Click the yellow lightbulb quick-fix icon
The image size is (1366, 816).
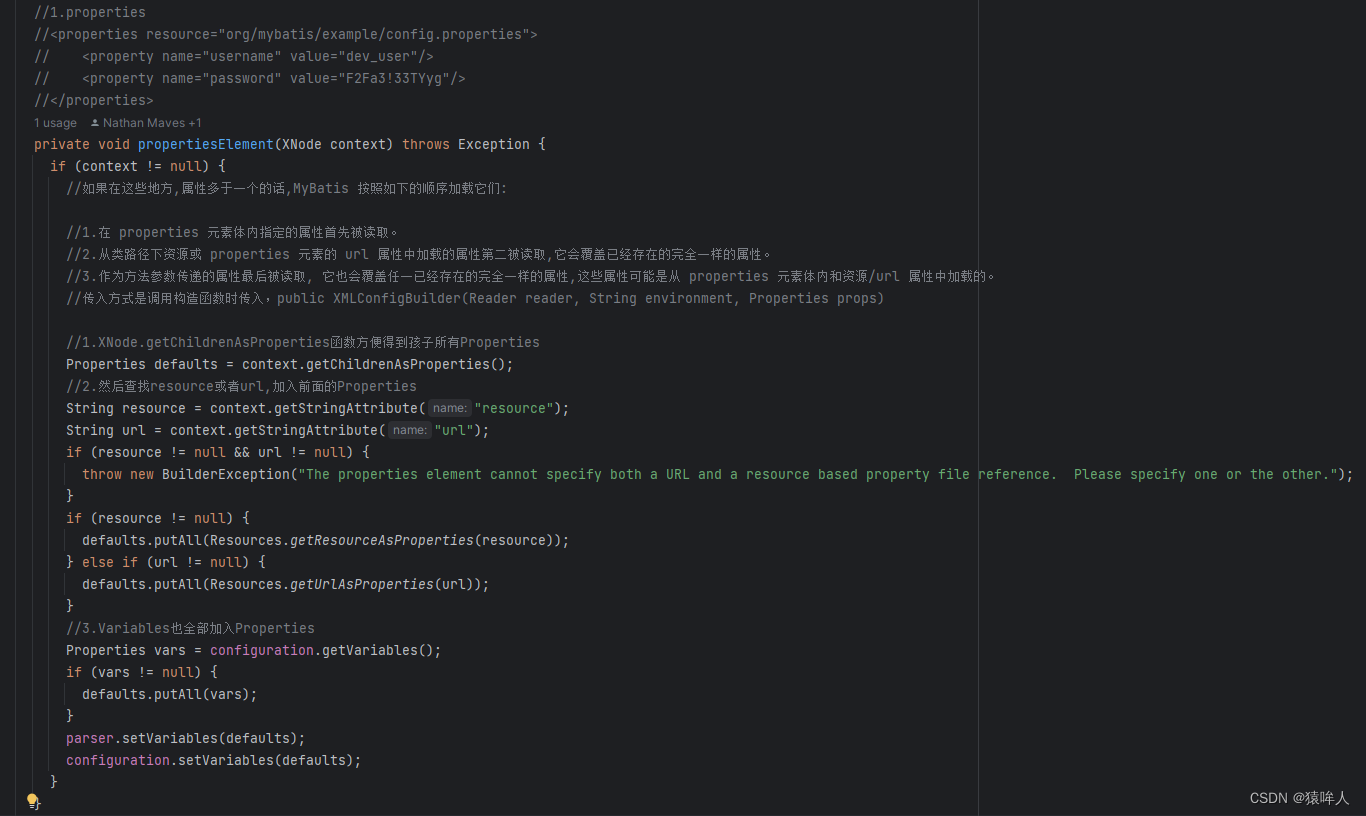point(32,800)
